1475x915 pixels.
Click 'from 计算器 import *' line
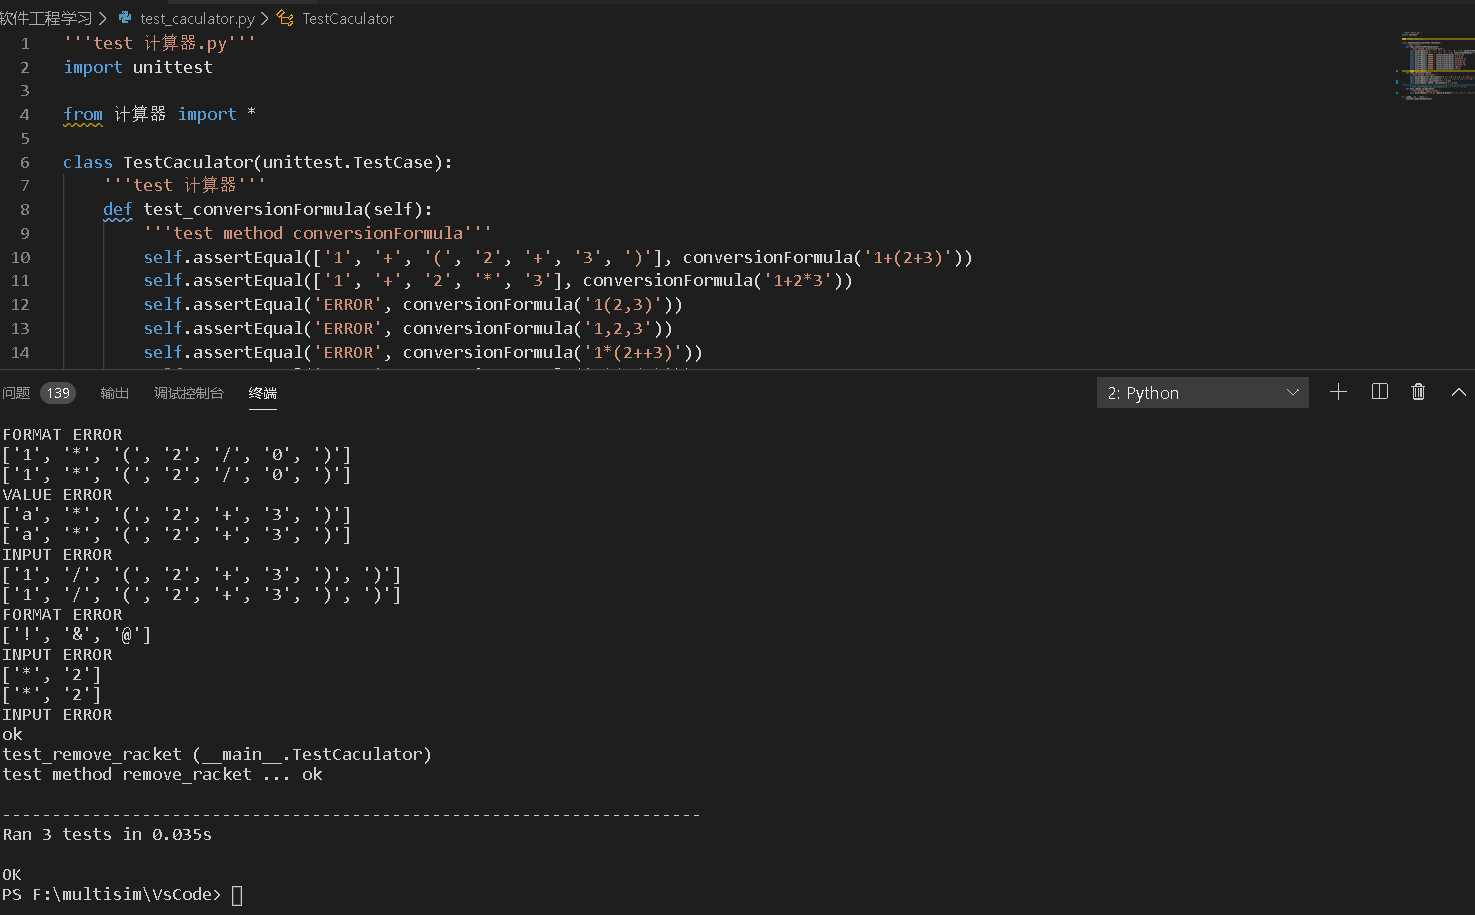159,114
